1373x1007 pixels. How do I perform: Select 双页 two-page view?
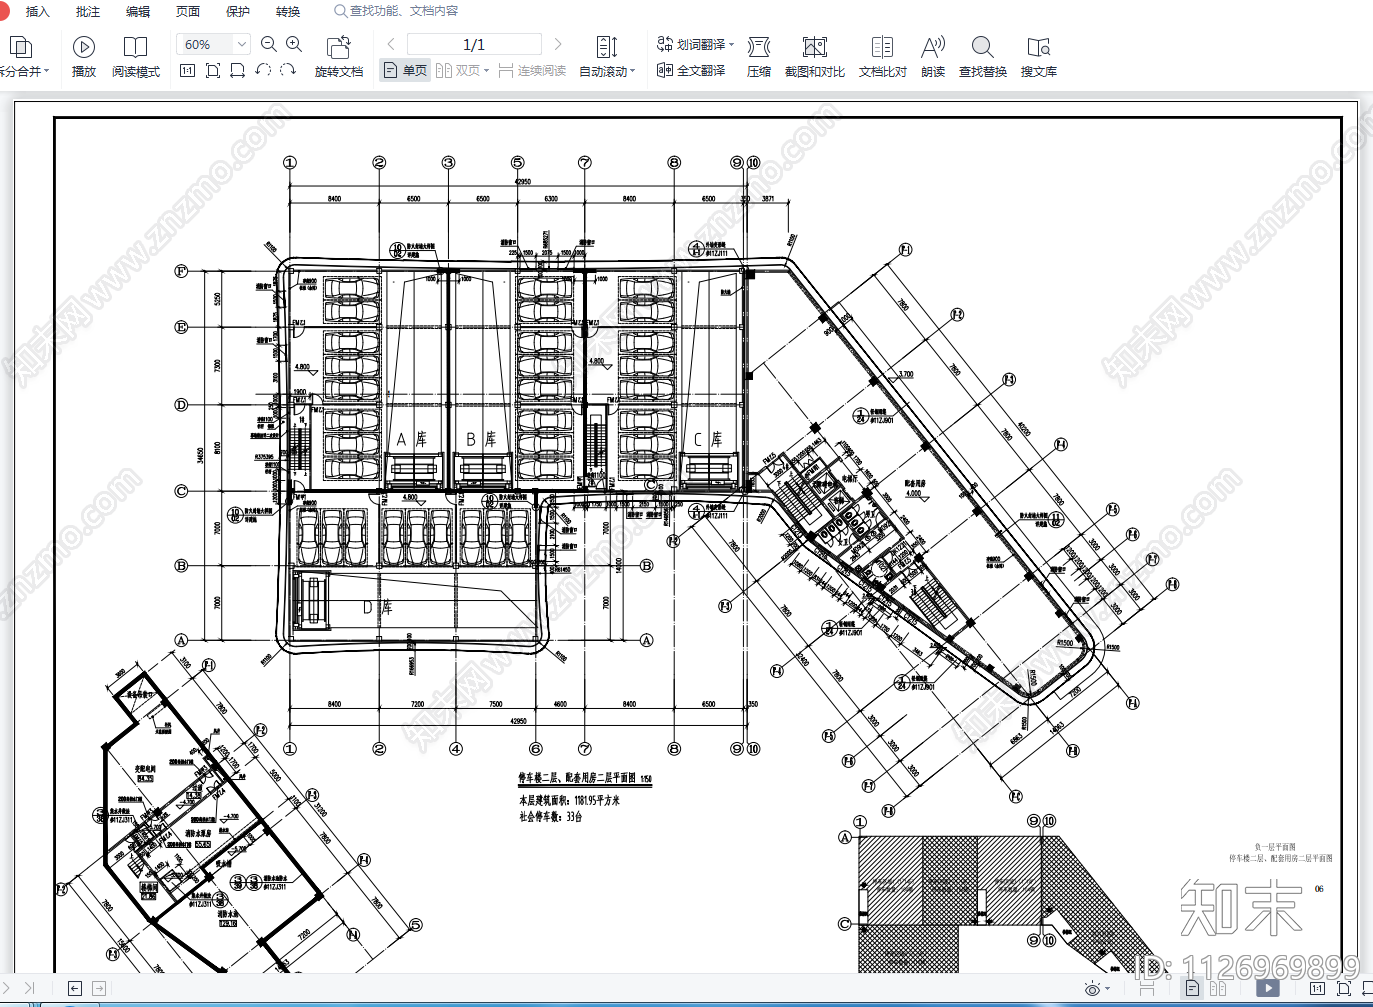click(x=457, y=71)
